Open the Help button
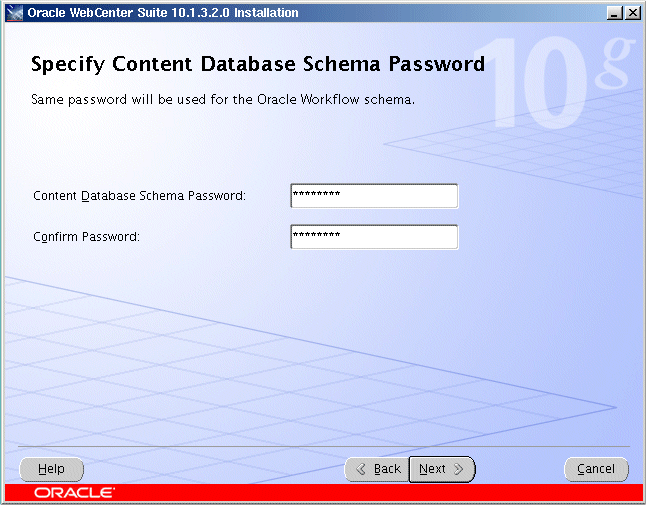Viewport: 646px width, 505px height. point(51,469)
